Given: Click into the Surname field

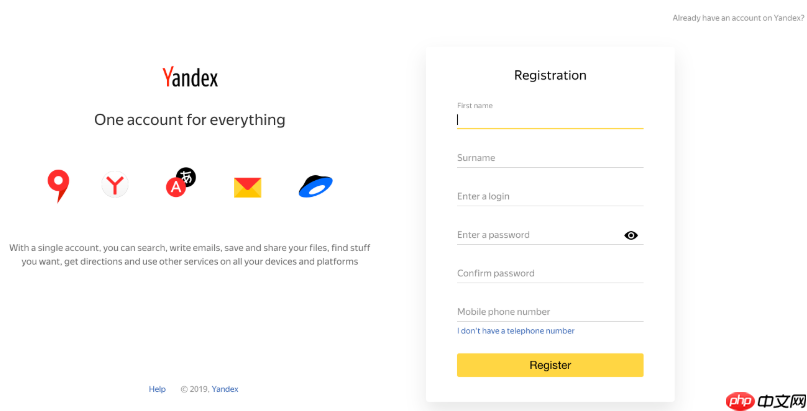Looking at the screenshot, I should click(549, 158).
